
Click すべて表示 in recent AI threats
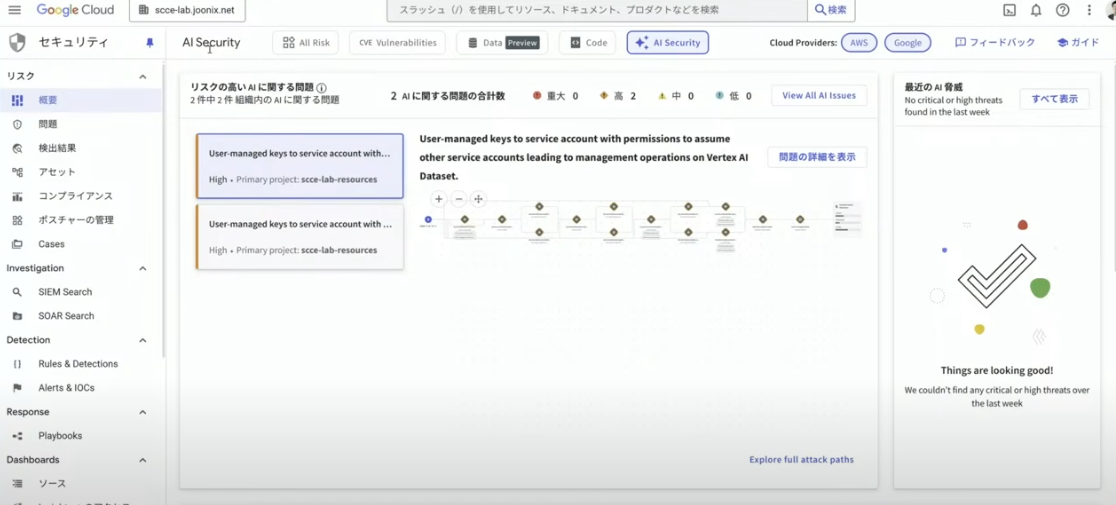pos(1055,99)
